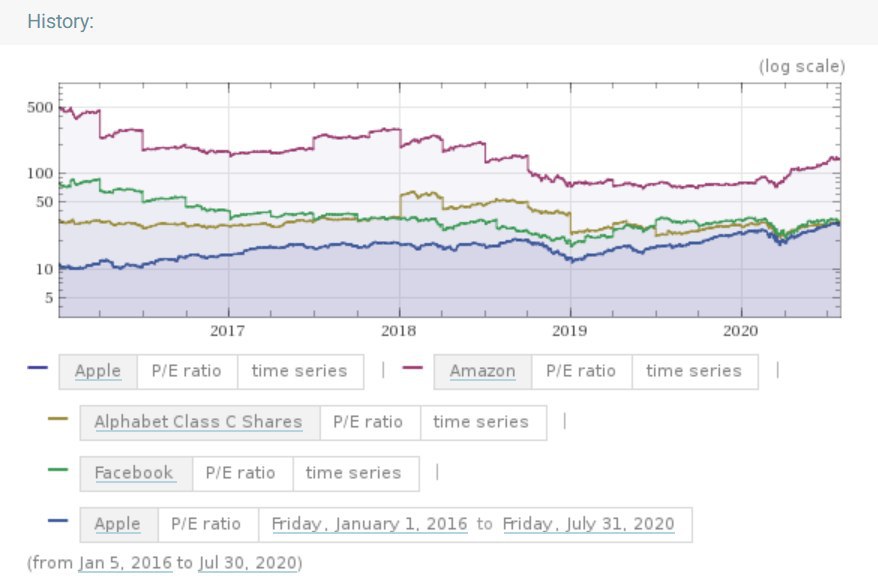Click the 100 y-axis label
The height and width of the screenshot is (584, 878).
coord(40,174)
